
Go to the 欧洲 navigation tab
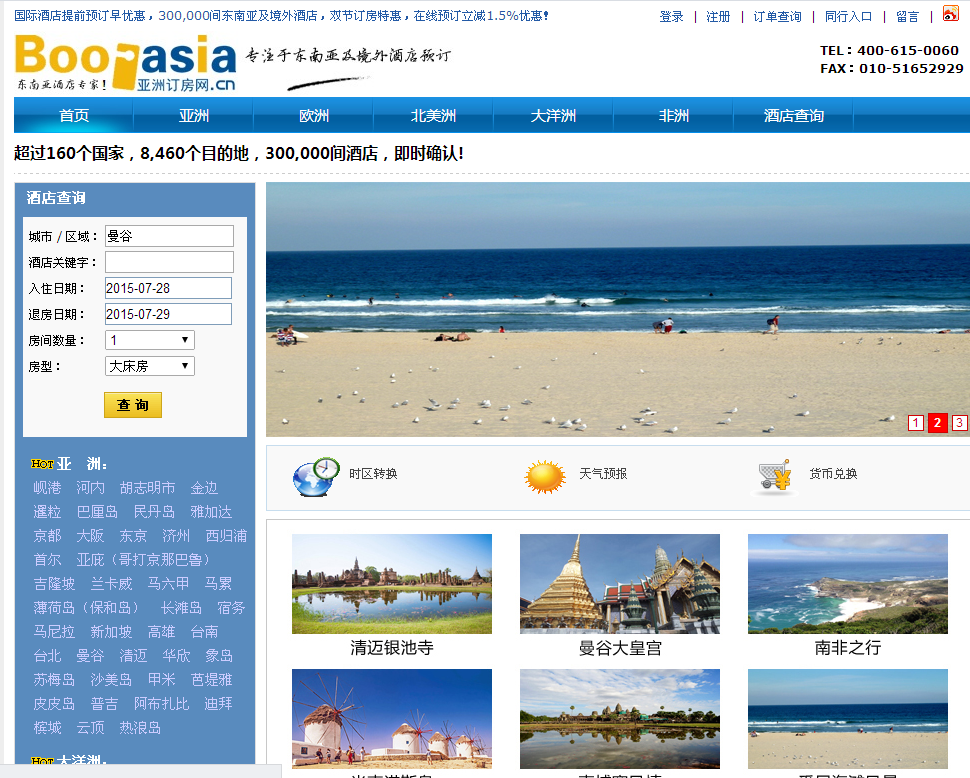tap(314, 116)
